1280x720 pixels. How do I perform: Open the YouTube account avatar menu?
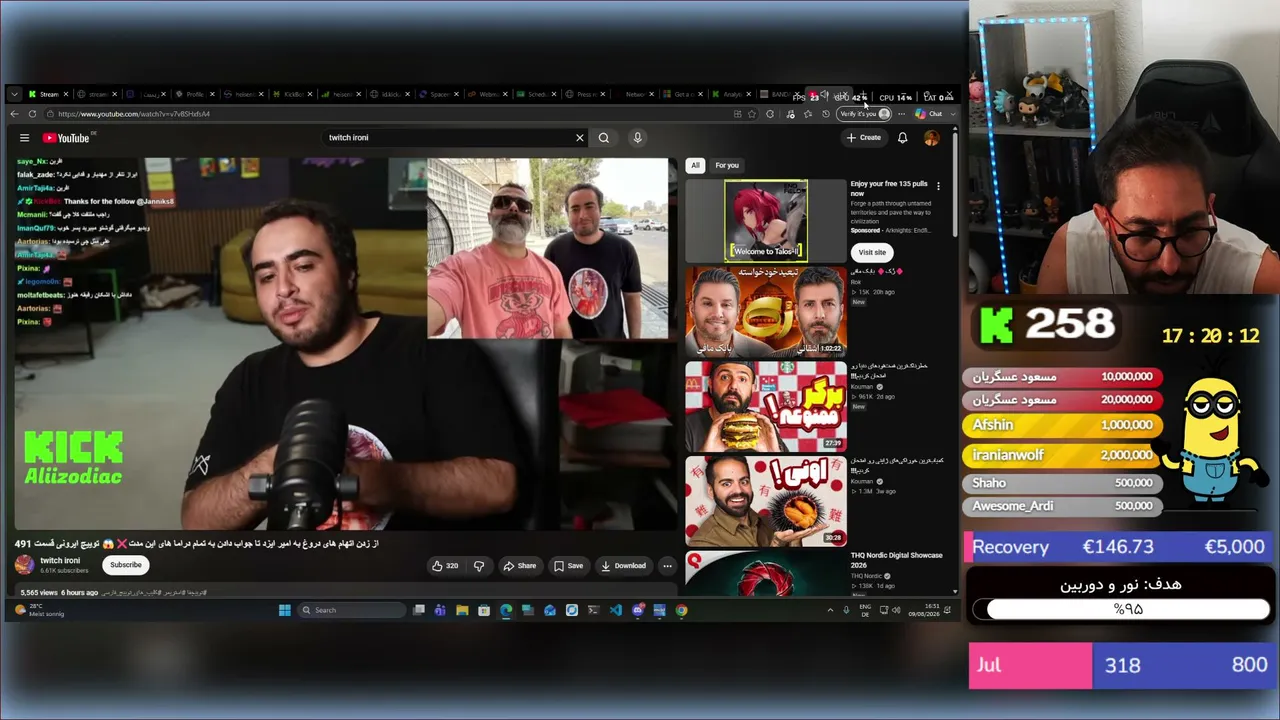pyautogui.click(x=931, y=138)
